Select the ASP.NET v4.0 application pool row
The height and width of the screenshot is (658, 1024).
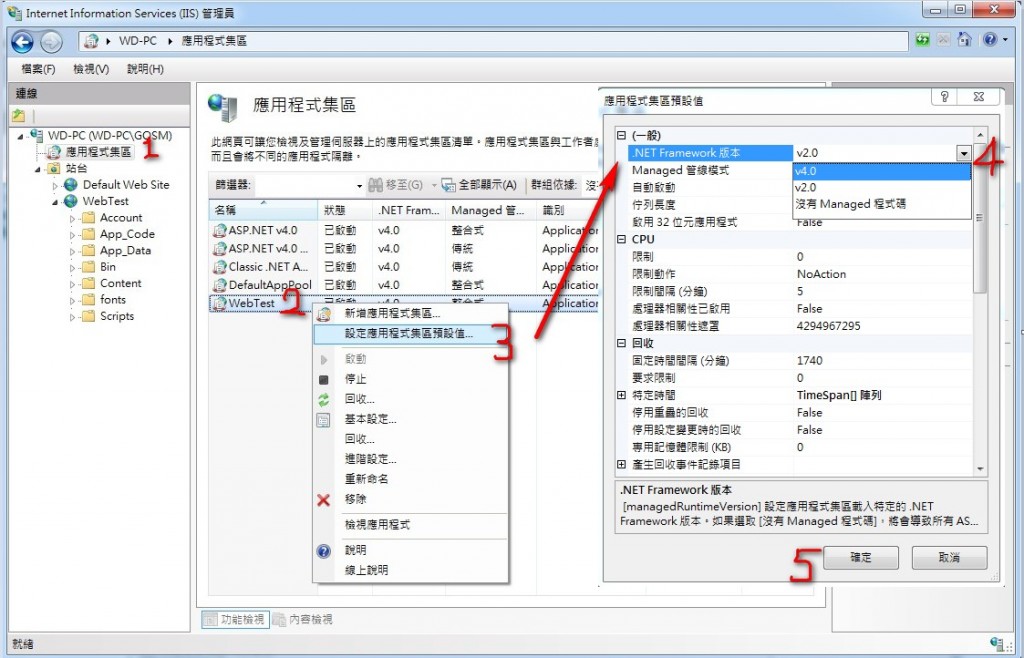pyautogui.click(x=404, y=230)
